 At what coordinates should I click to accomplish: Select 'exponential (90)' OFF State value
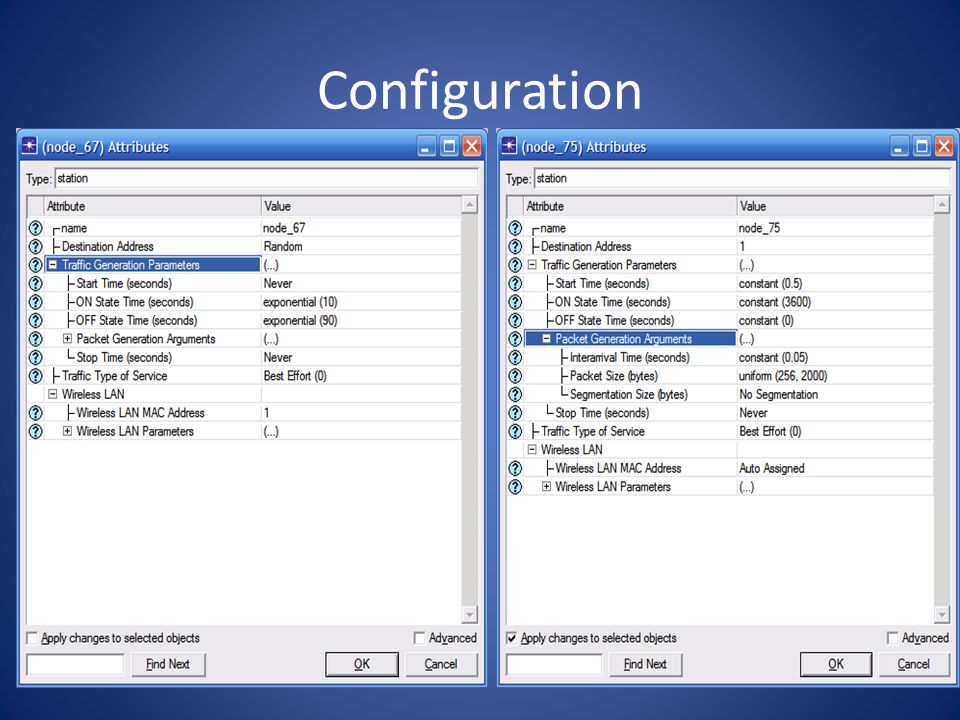coord(301,320)
